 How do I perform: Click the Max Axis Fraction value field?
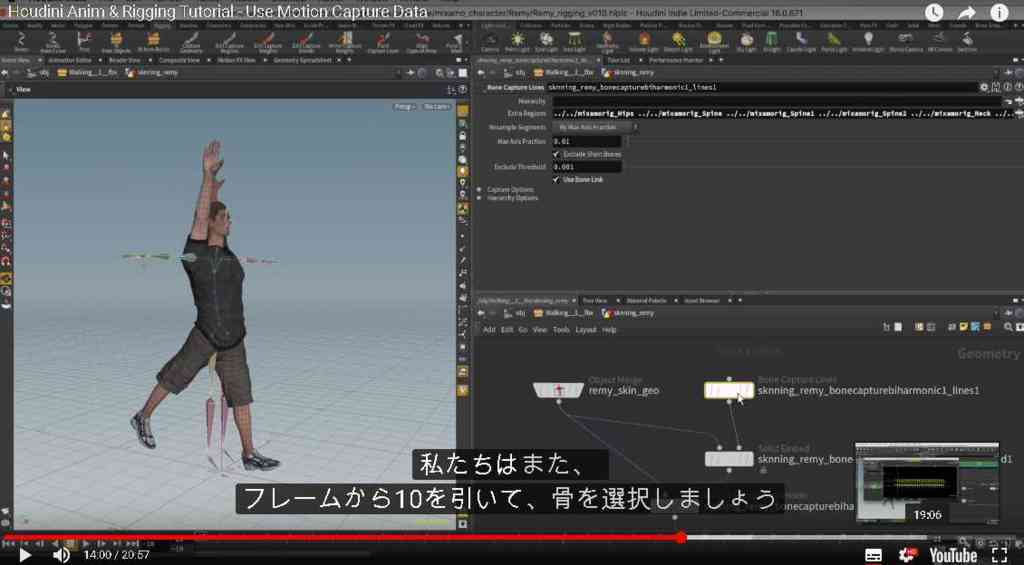(587, 141)
